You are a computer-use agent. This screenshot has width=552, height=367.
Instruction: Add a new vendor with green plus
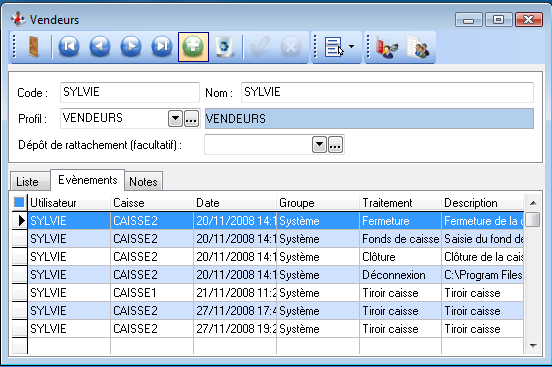coord(193,47)
